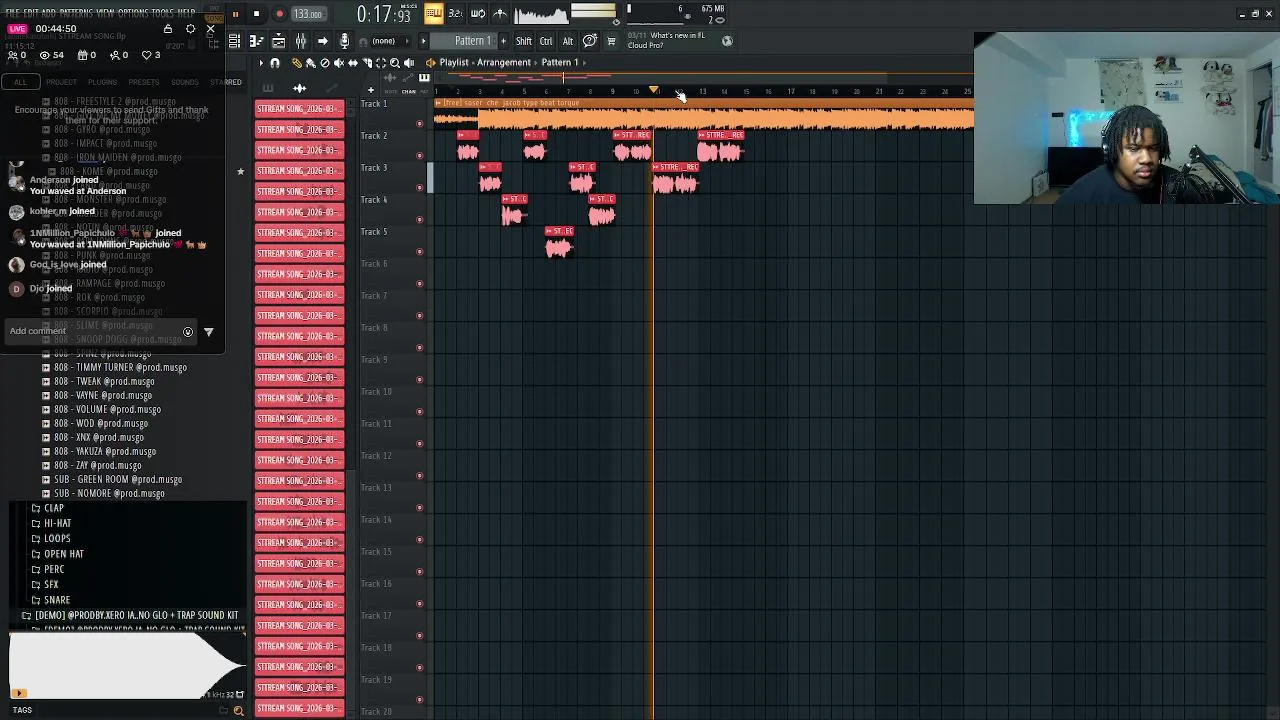Play sample preview with orange play button
The width and height of the screenshot is (1280, 720).
point(18,693)
